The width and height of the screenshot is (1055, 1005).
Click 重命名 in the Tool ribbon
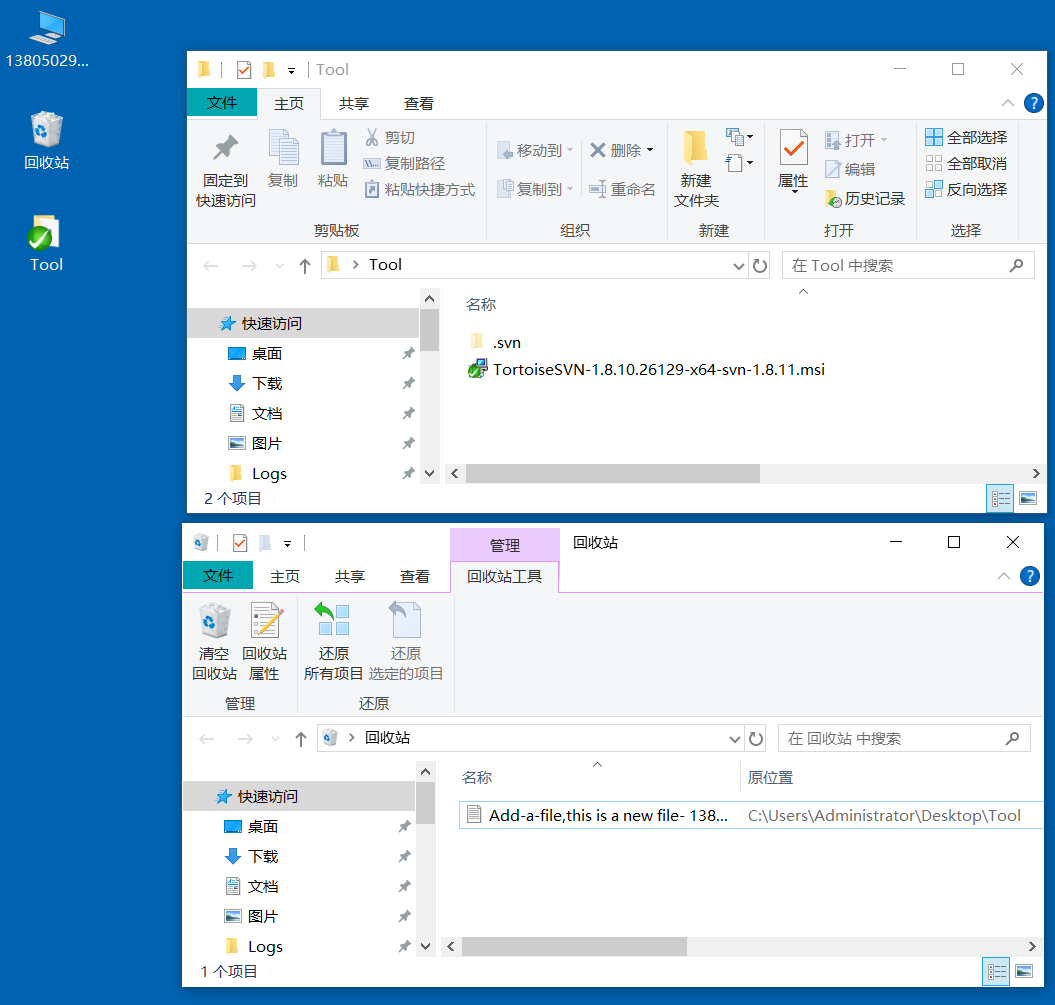622,190
